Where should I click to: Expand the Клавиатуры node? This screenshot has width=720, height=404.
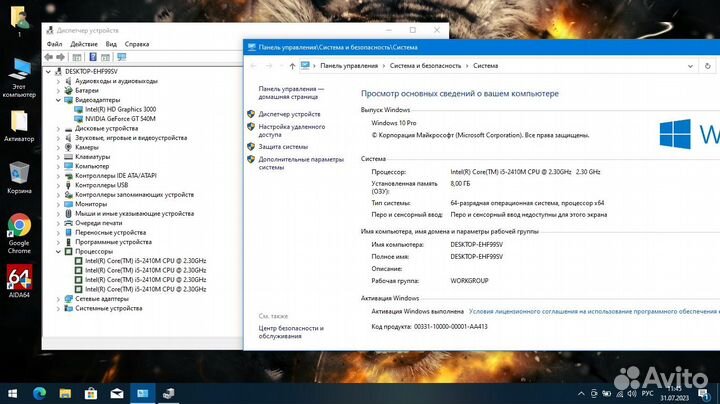58,157
